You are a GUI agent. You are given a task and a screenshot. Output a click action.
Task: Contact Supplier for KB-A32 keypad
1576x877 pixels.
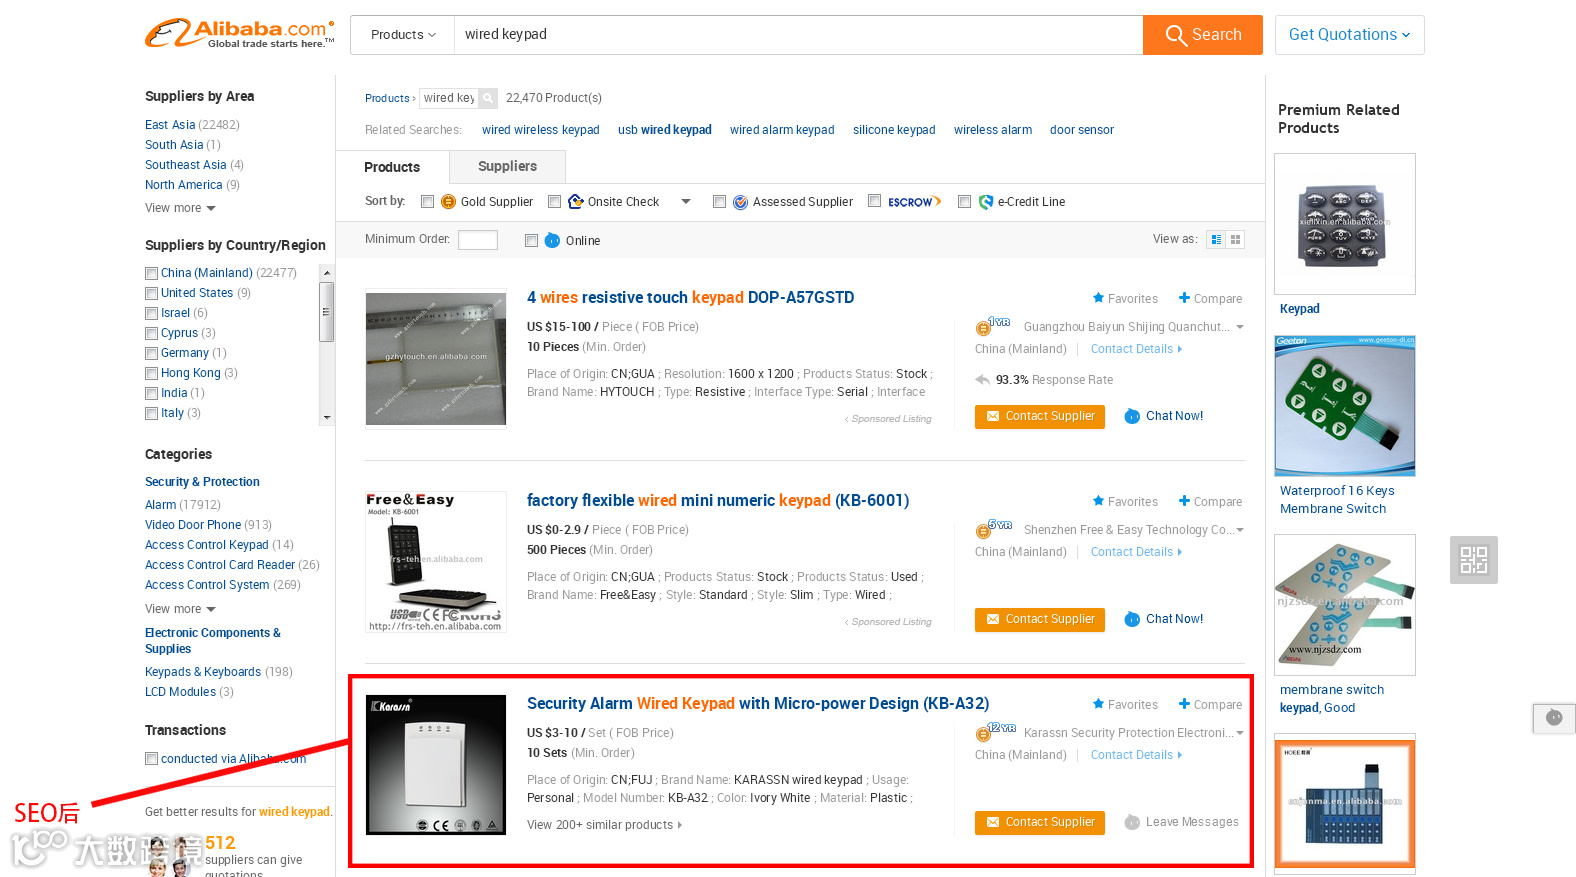pos(1040,822)
